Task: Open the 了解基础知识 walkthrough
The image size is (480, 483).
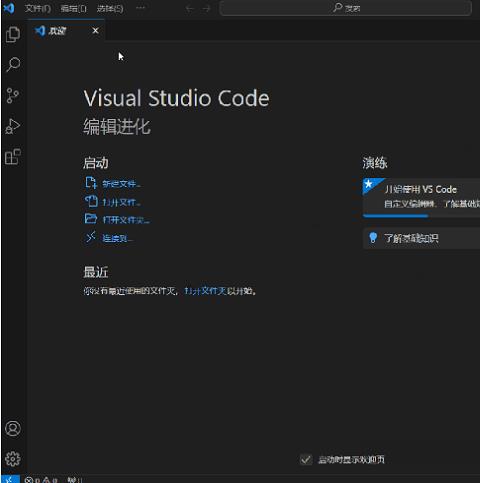Action: (x=421, y=238)
